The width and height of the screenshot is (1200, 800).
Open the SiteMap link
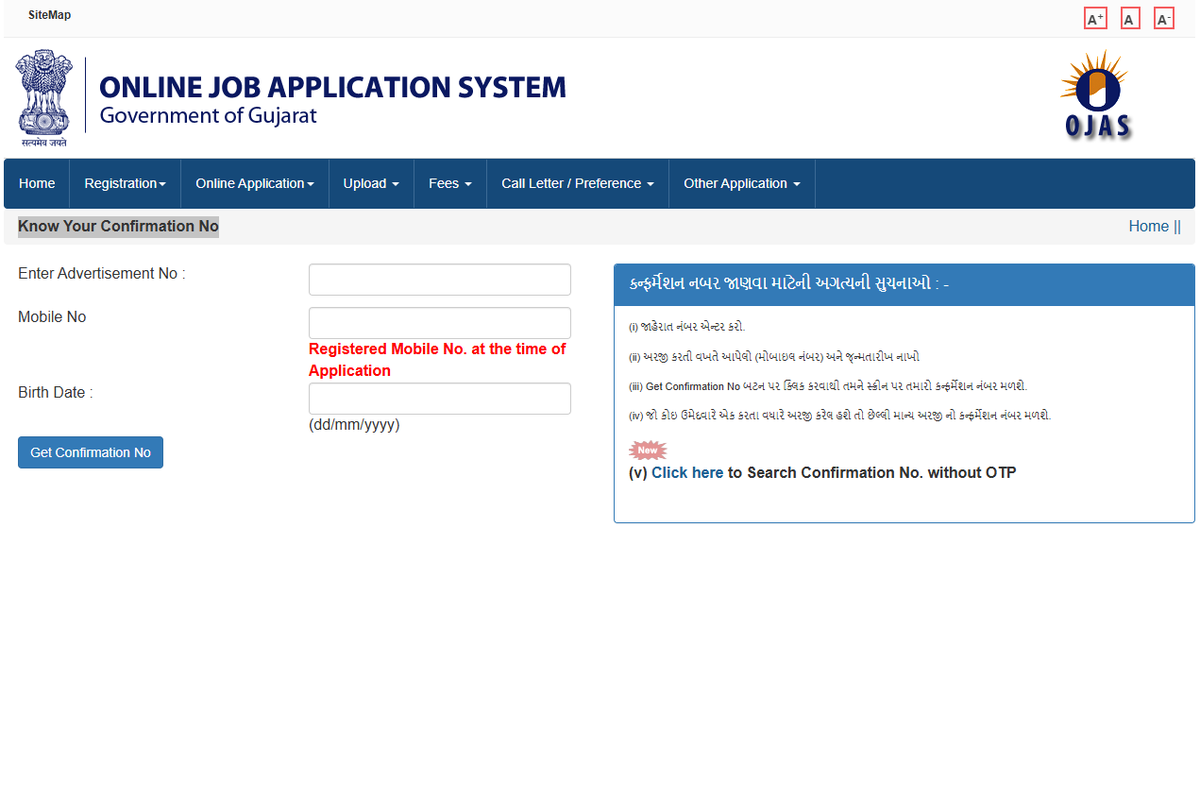click(x=49, y=15)
